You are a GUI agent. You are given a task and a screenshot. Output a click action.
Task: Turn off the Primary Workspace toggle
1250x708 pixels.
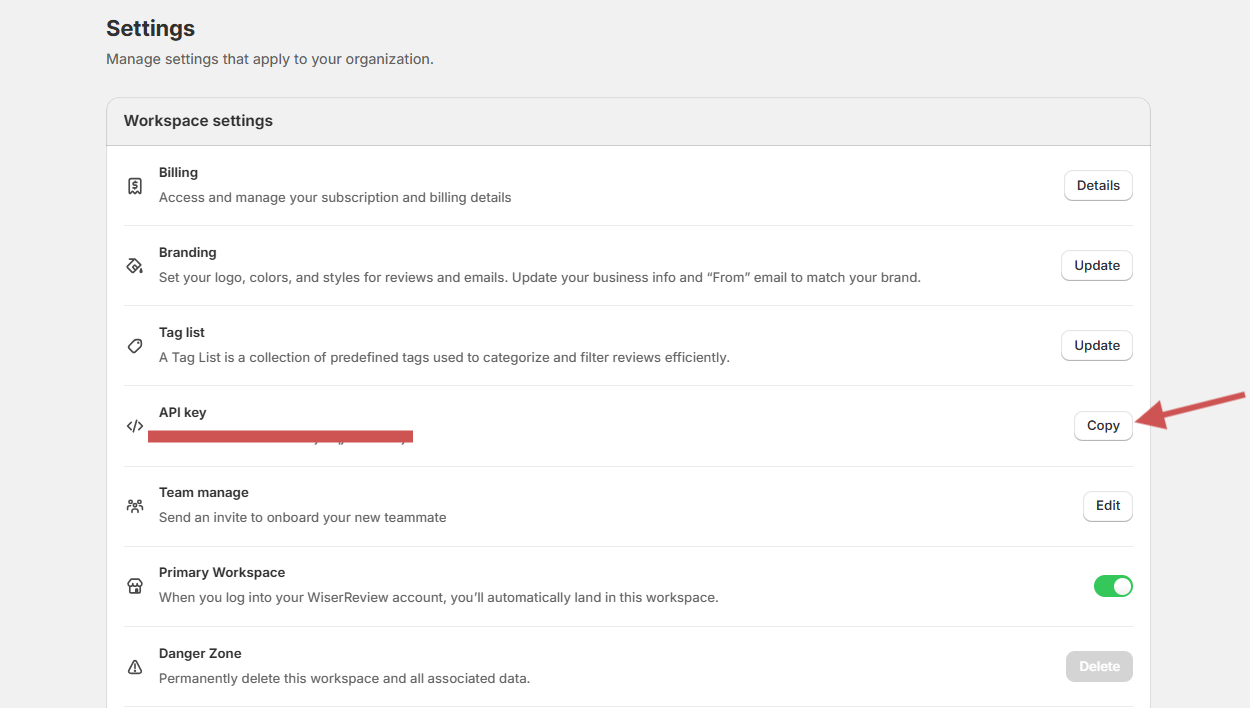click(1113, 586)
